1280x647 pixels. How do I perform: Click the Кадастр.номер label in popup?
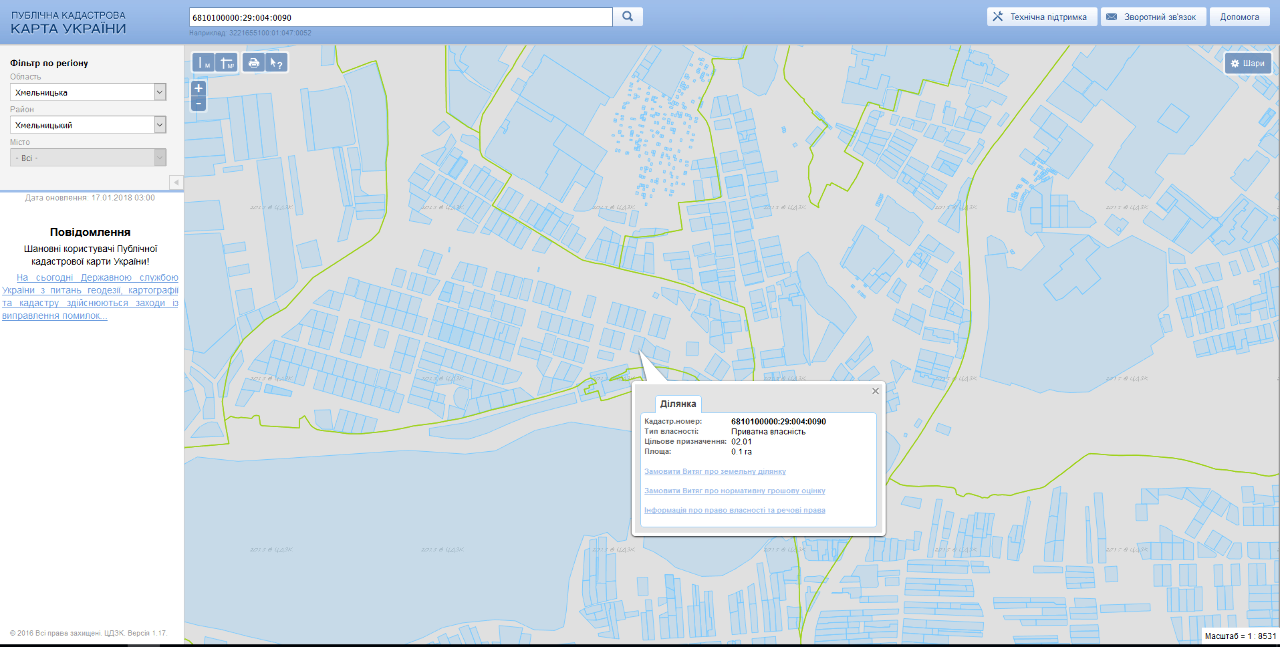[x=674, y=422]
